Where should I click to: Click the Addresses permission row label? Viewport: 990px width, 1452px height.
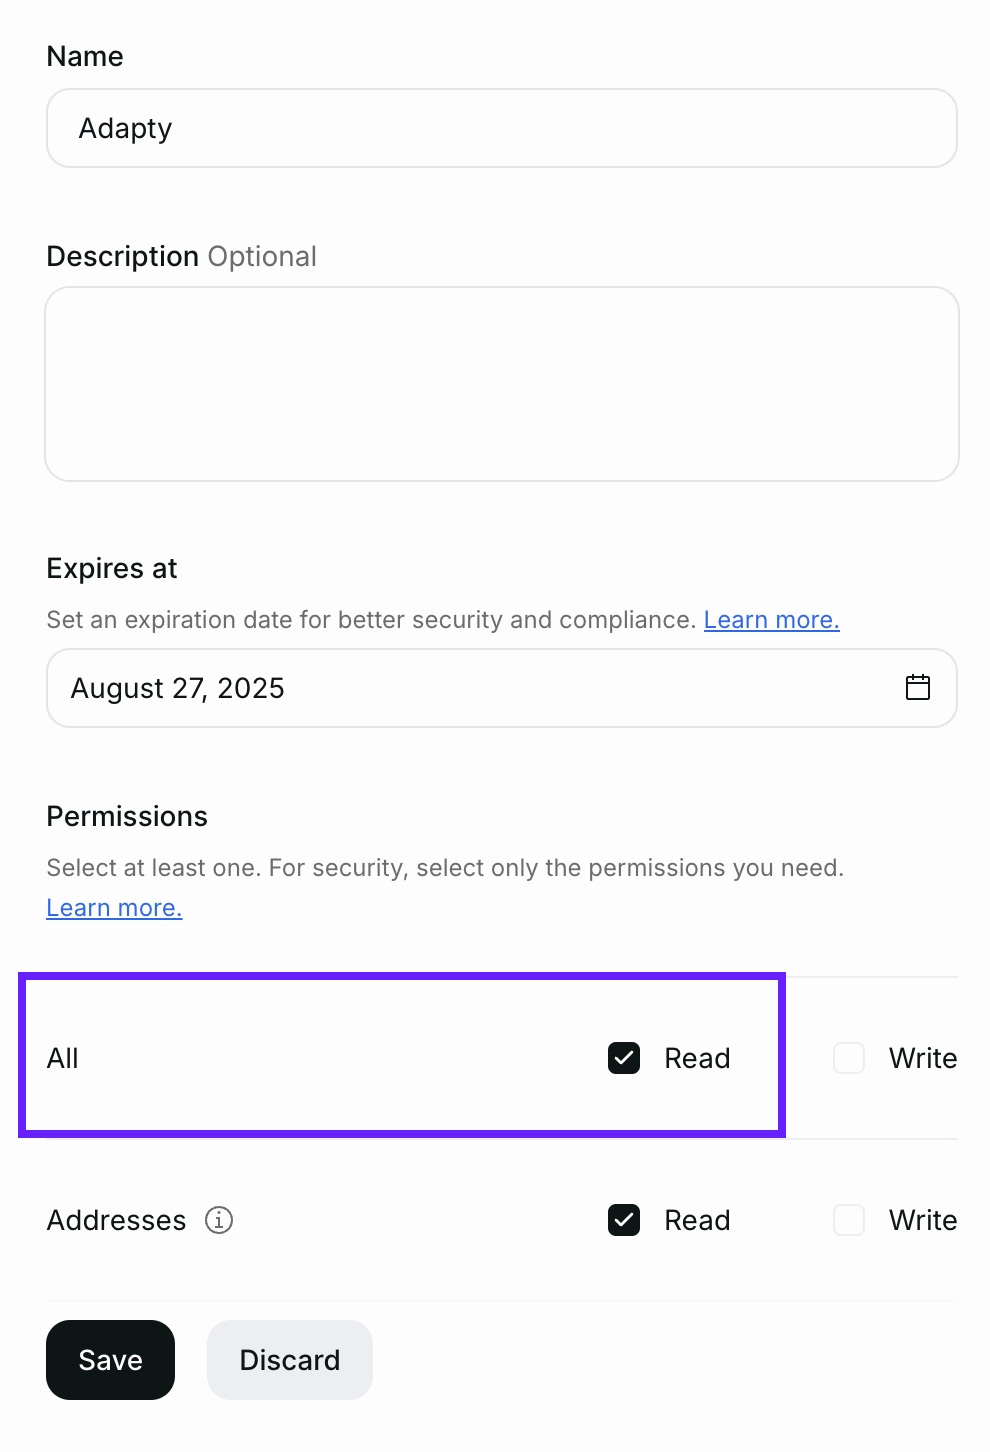pos(115,1220)
